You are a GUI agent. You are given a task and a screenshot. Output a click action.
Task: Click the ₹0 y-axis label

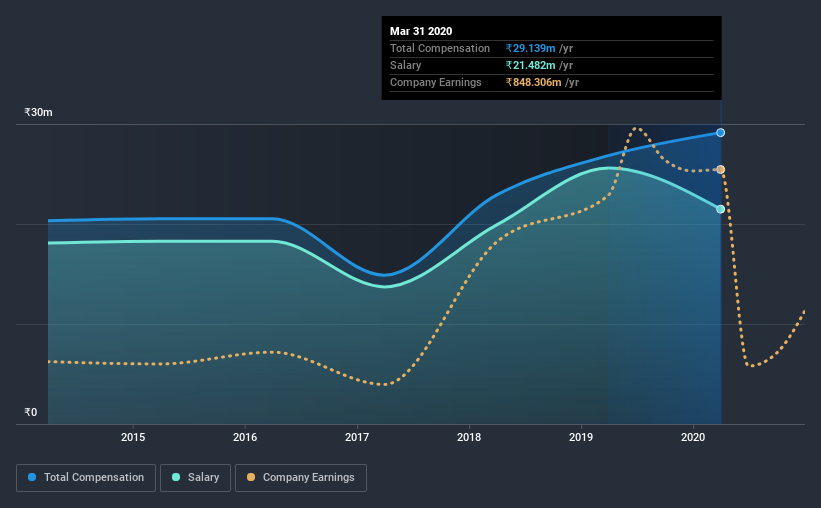pos(31,412)
